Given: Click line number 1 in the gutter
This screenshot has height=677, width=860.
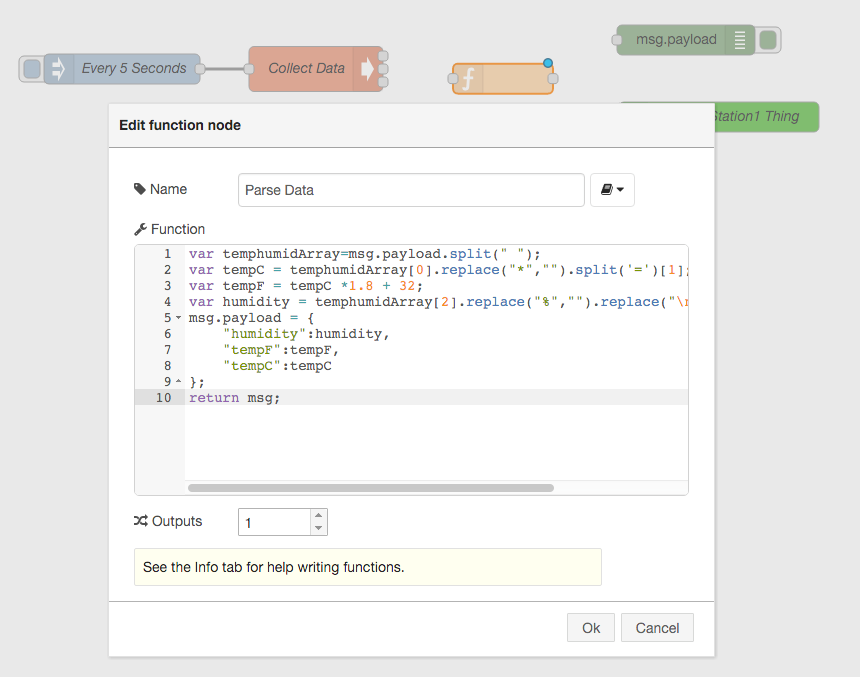Looking at the screenshot, I should [168, 254].
